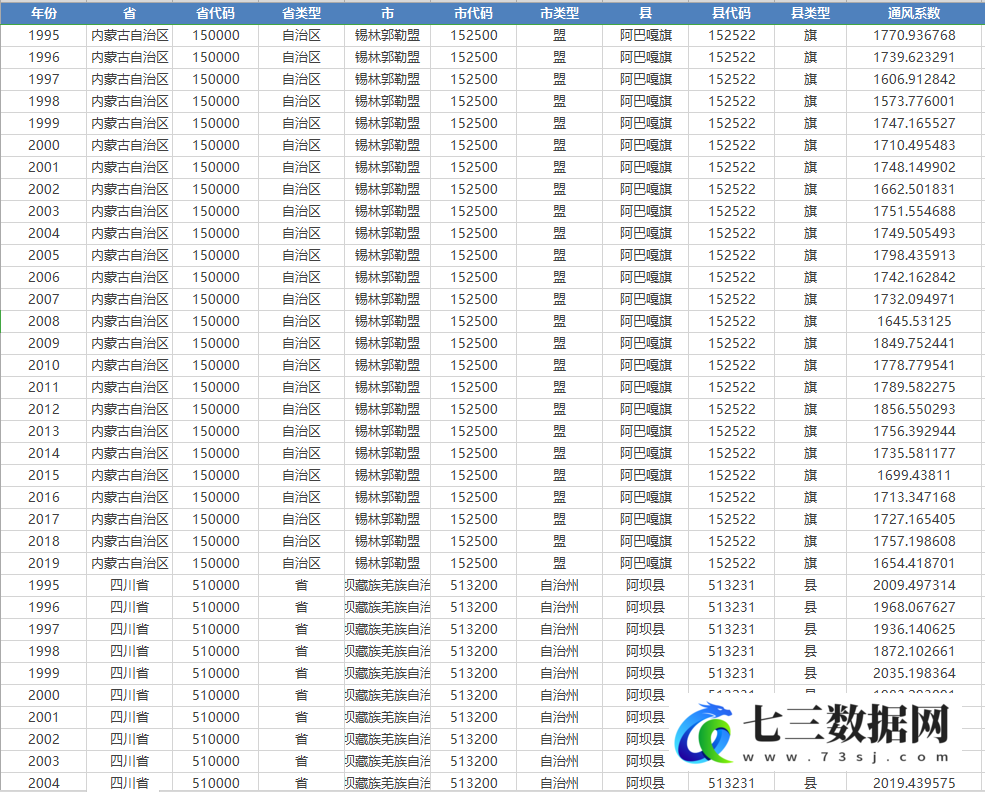Image resolution: width=985 pixels, height=792 pixels.
Task: Click 锡林郭勒盟 in the 1995 row
Action: click(x=388, y=35)
